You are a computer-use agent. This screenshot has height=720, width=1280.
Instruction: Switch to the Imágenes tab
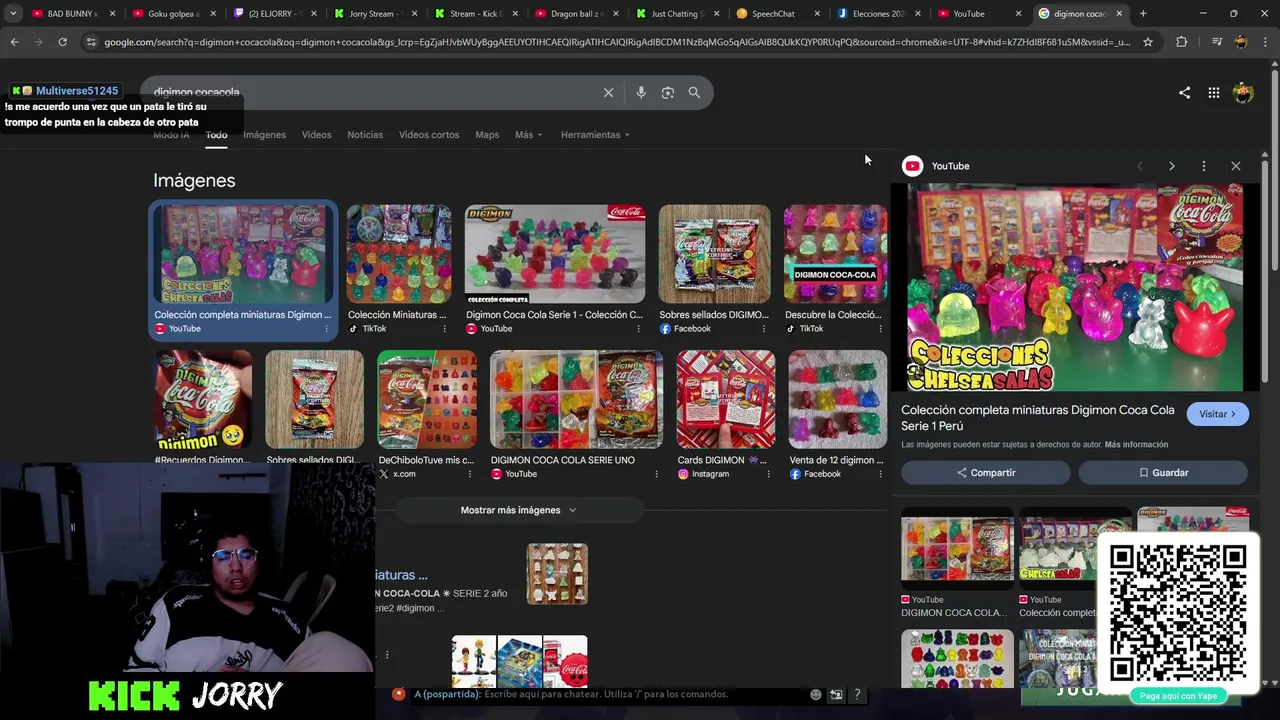(264, 135)
